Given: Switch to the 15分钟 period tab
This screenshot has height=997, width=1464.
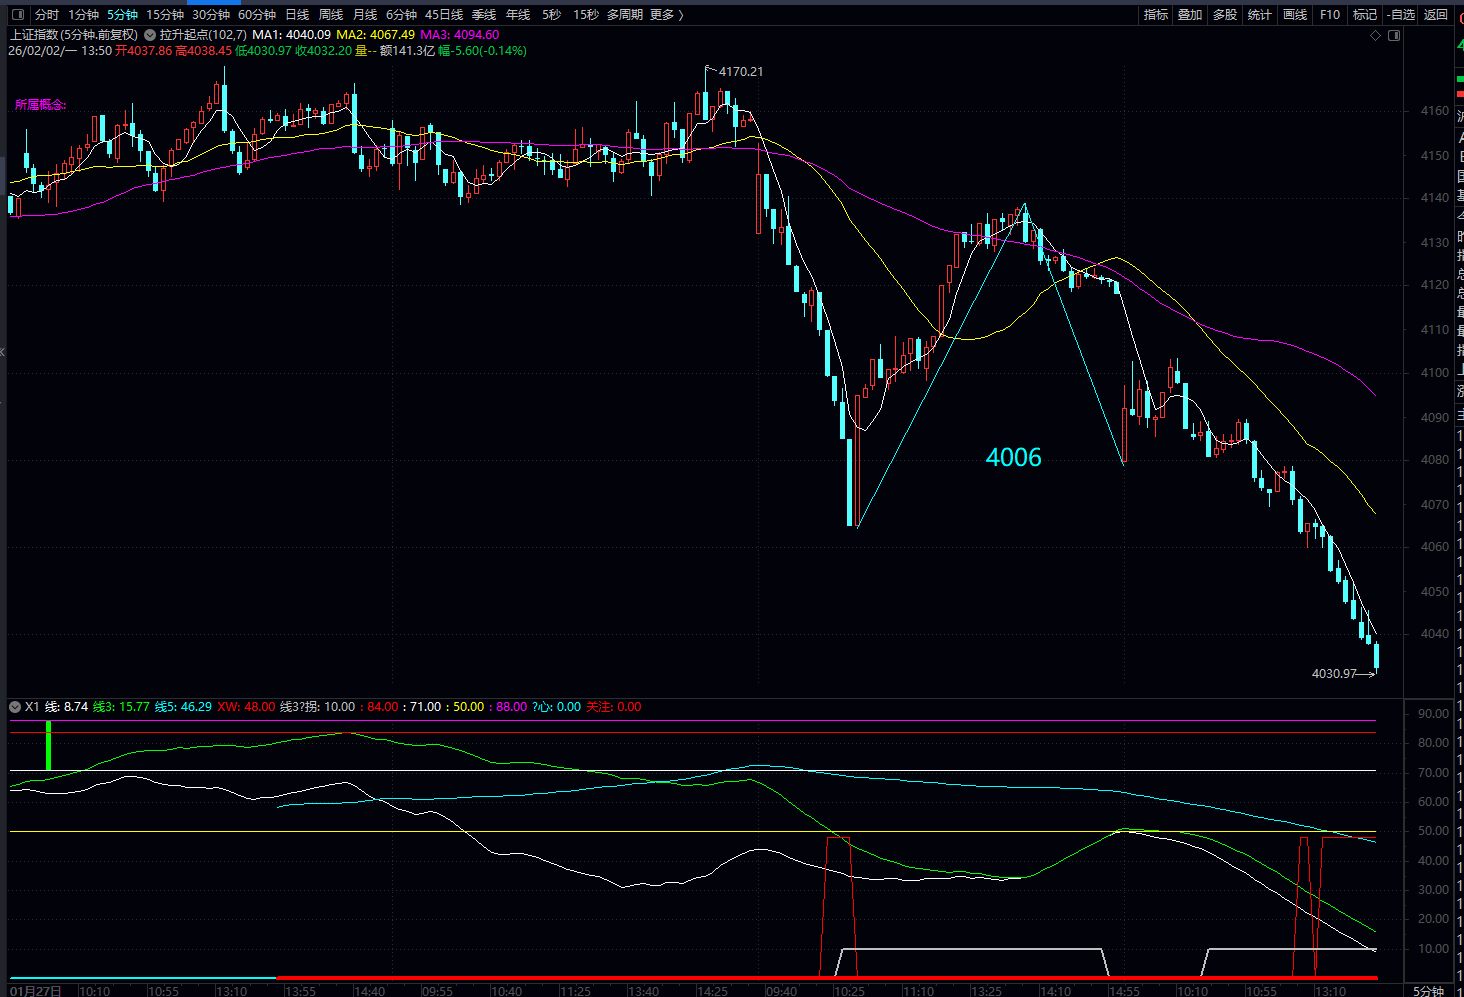Looking at the screenshot, I should (165, 15).
